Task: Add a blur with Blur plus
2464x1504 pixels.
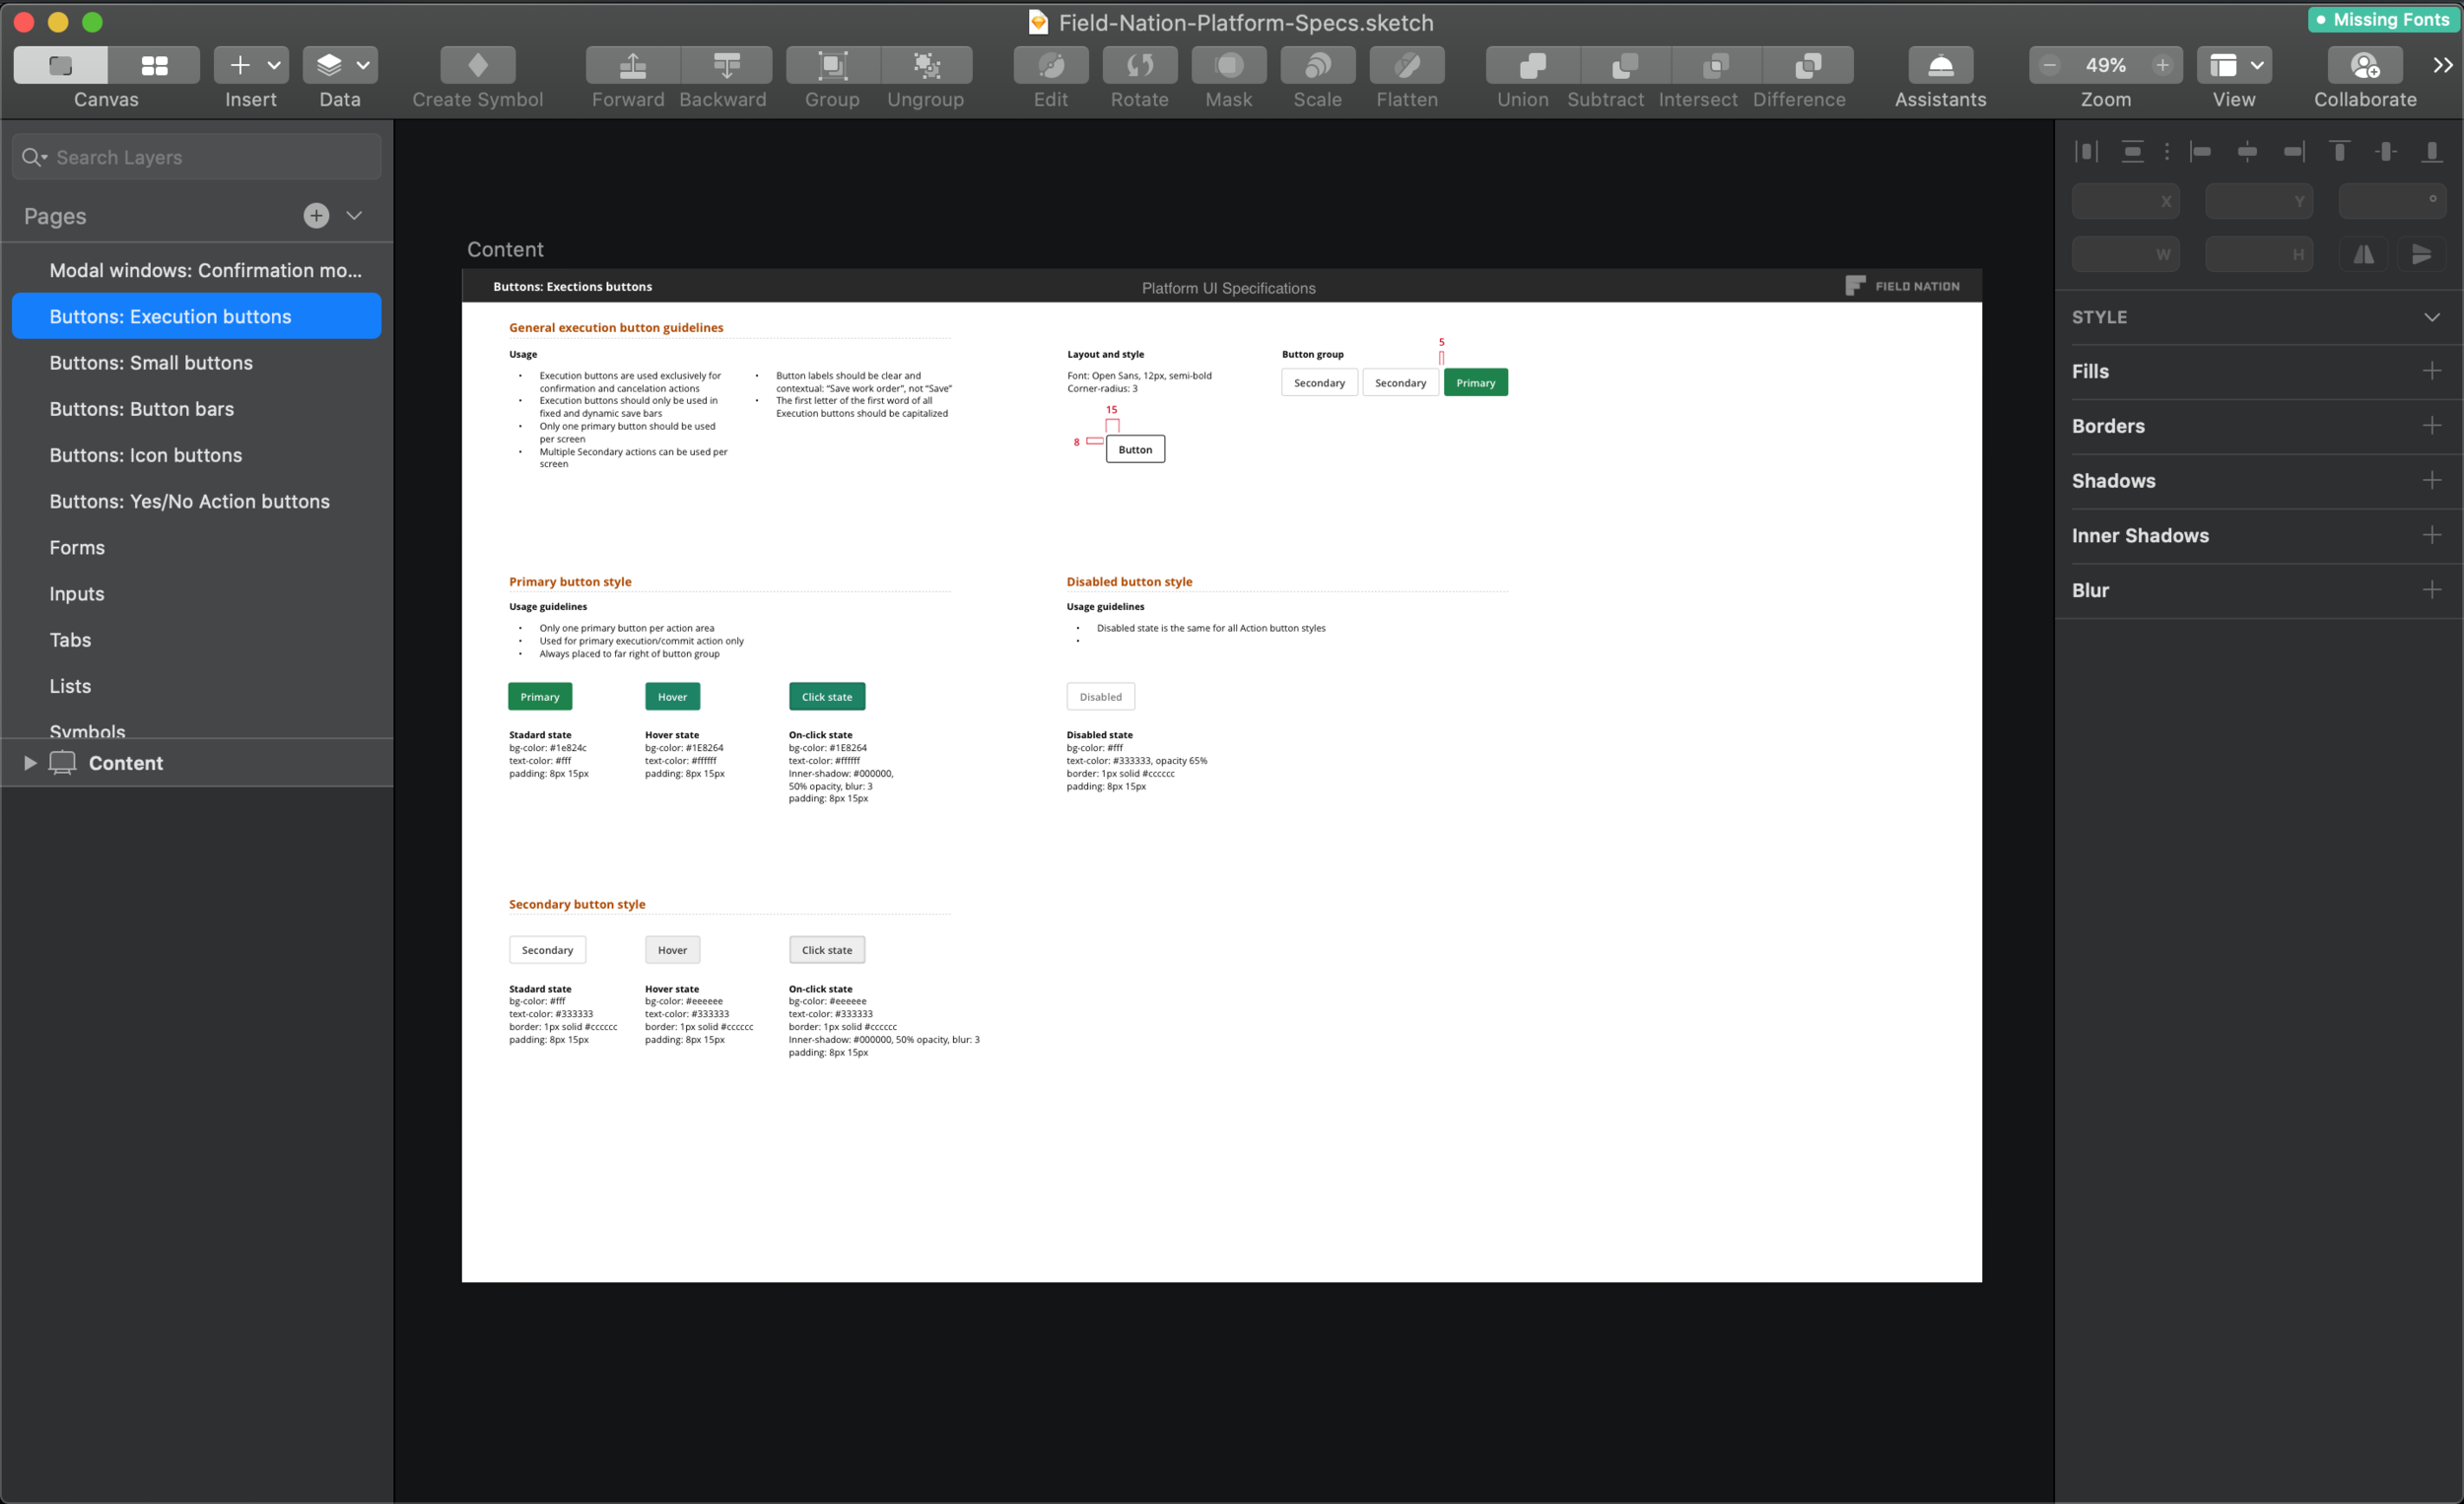Action: [x=2432, y=590]
